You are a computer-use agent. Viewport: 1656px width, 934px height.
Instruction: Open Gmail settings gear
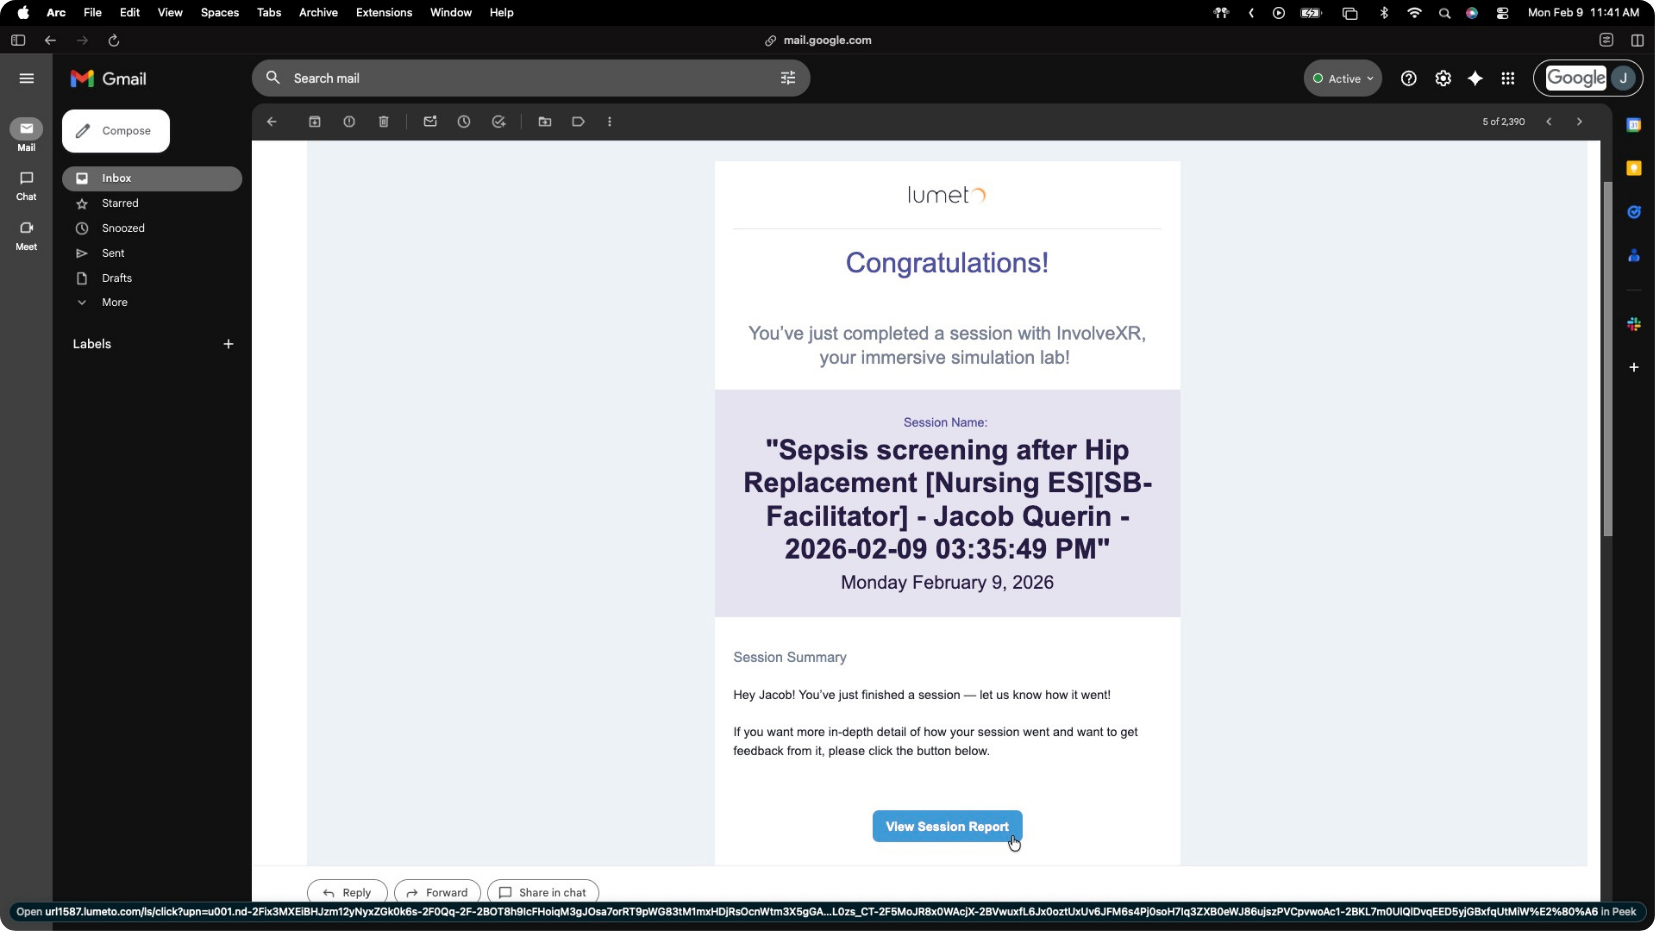1443,79
